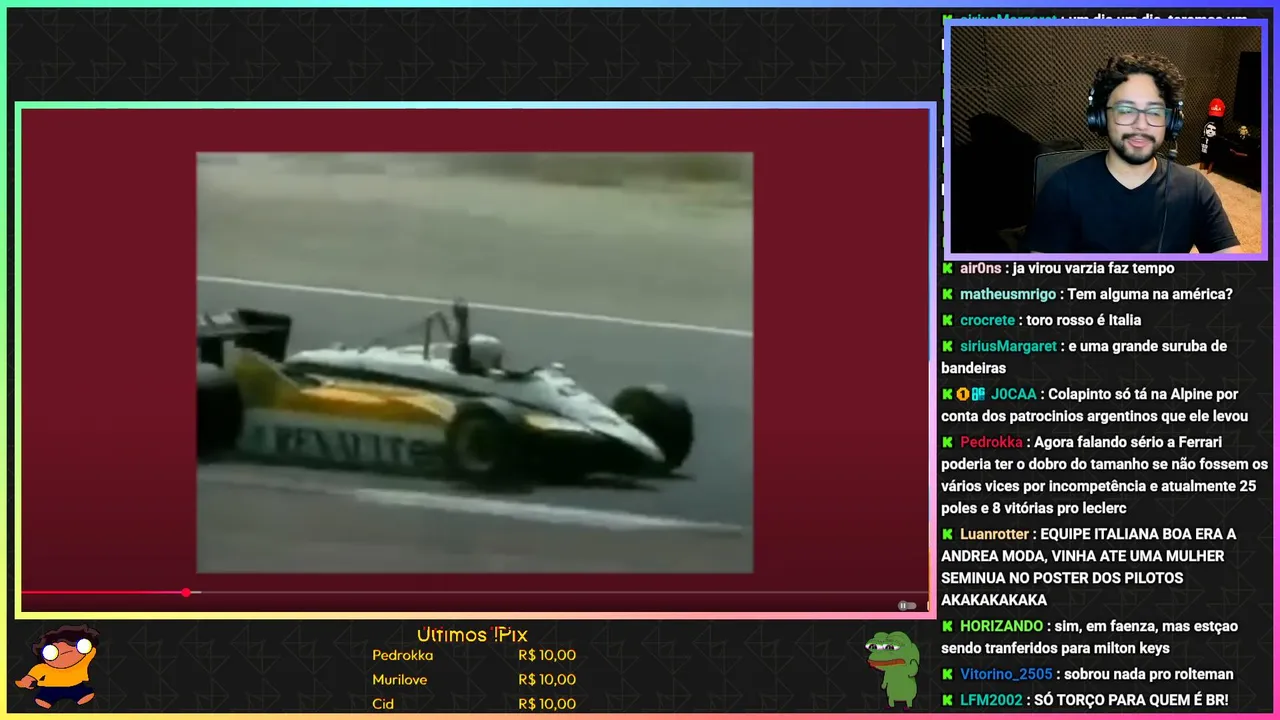Click Murilove in the Pix donation list
Image resolution: width=1280 pixels, height=720 pixels.
400,679
